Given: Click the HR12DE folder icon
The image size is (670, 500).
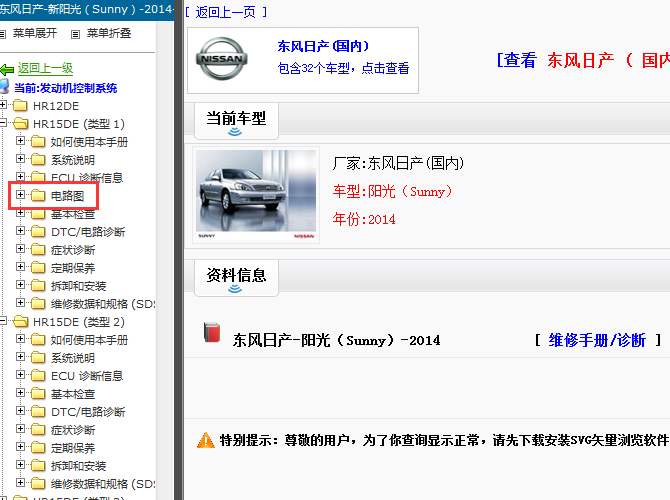Looking at the screenshot, I should (20, 105).
